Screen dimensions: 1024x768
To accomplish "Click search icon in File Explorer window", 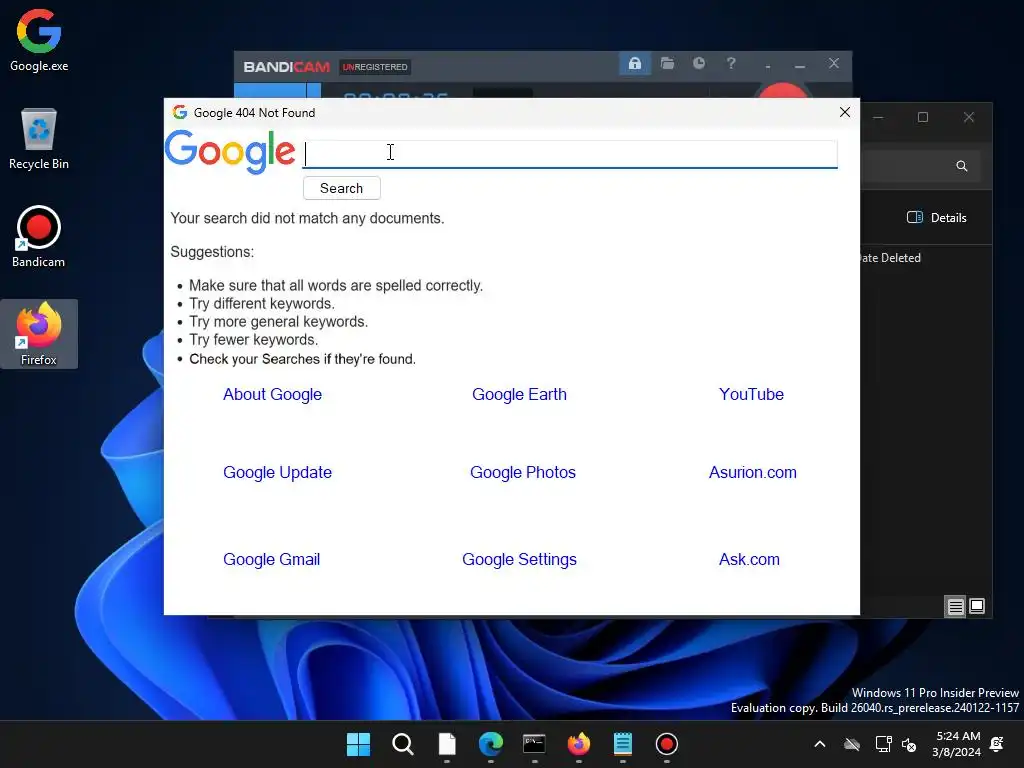I will click(x=961, y=166).
